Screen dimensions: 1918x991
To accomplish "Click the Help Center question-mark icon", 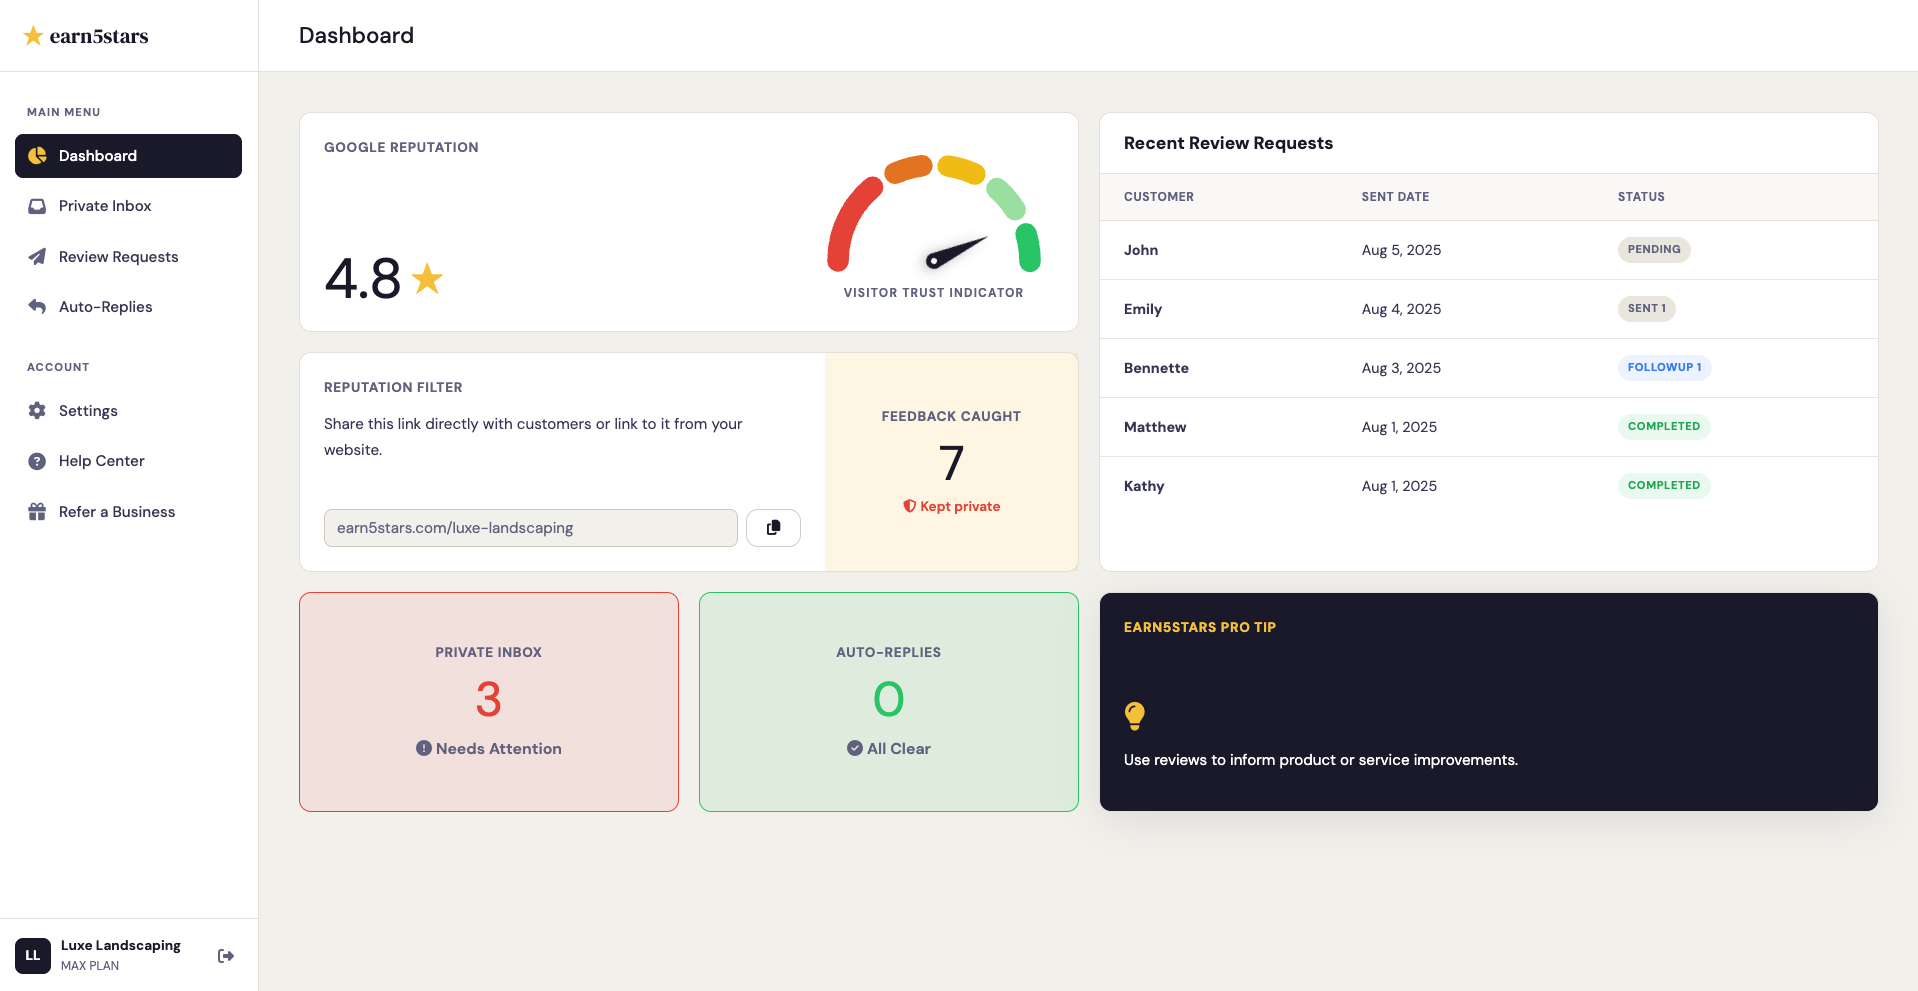I will [37, 461].
